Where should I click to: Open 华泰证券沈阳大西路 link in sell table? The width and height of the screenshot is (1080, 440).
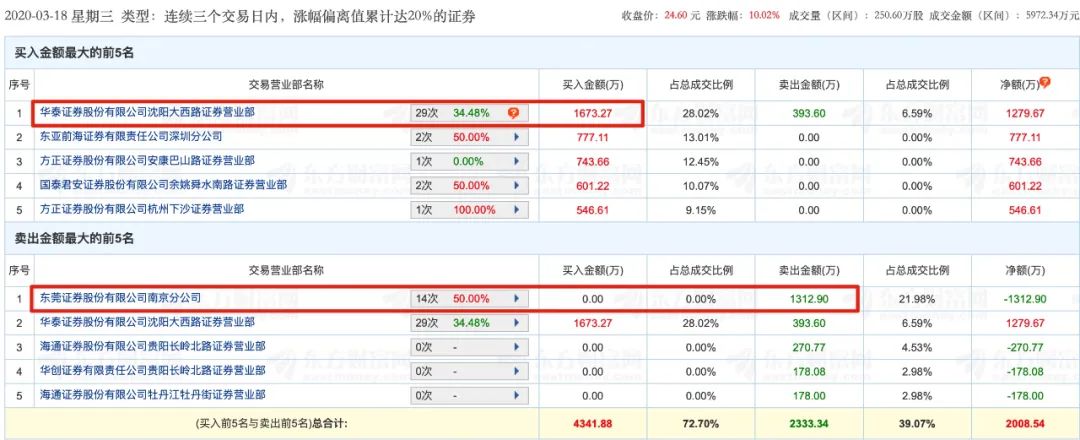click(147, 322)
